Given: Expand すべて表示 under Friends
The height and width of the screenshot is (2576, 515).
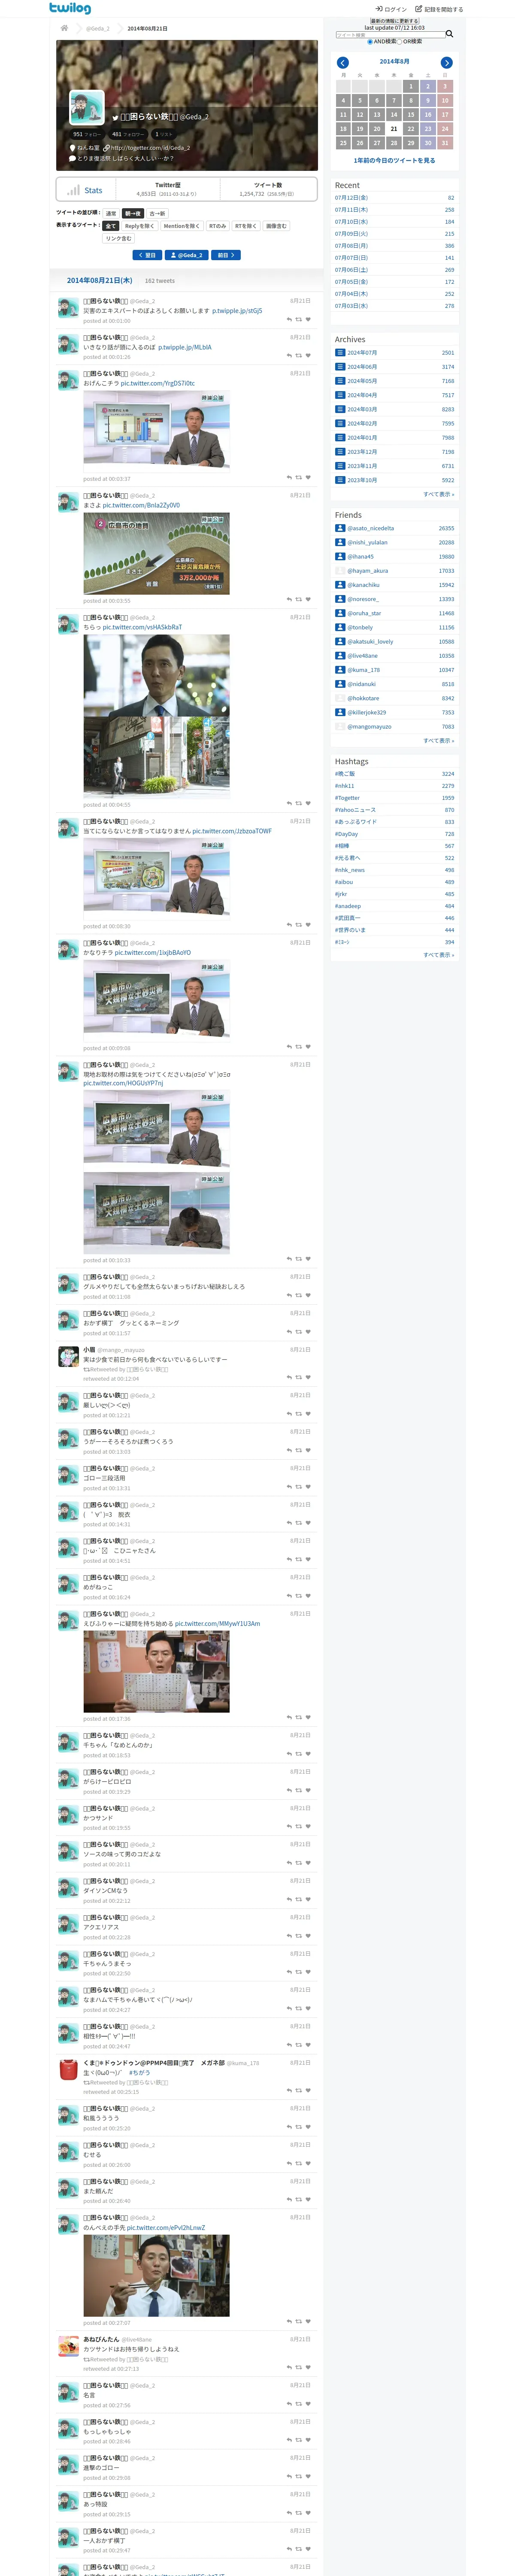Looking at the screenshot, I should pos(438,741).
